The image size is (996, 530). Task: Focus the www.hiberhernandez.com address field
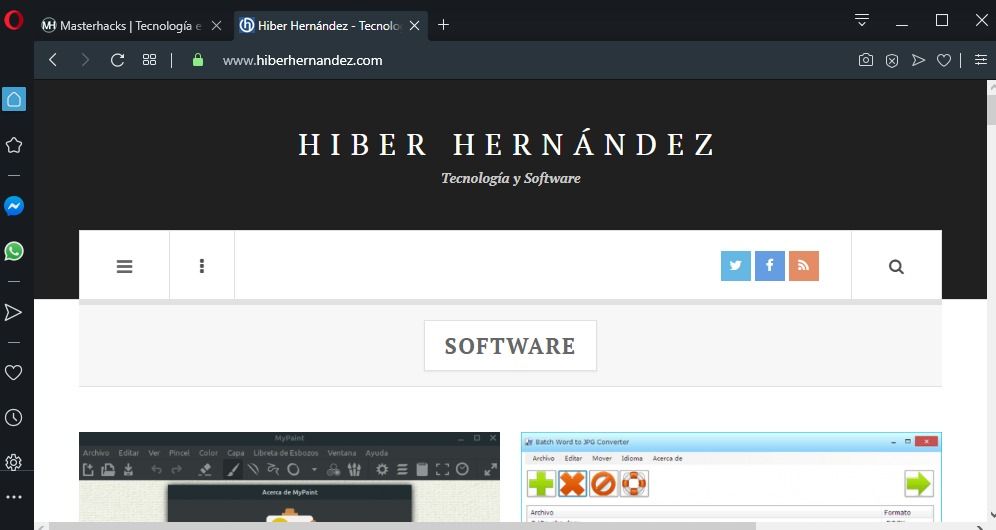[x=302, y=60]
